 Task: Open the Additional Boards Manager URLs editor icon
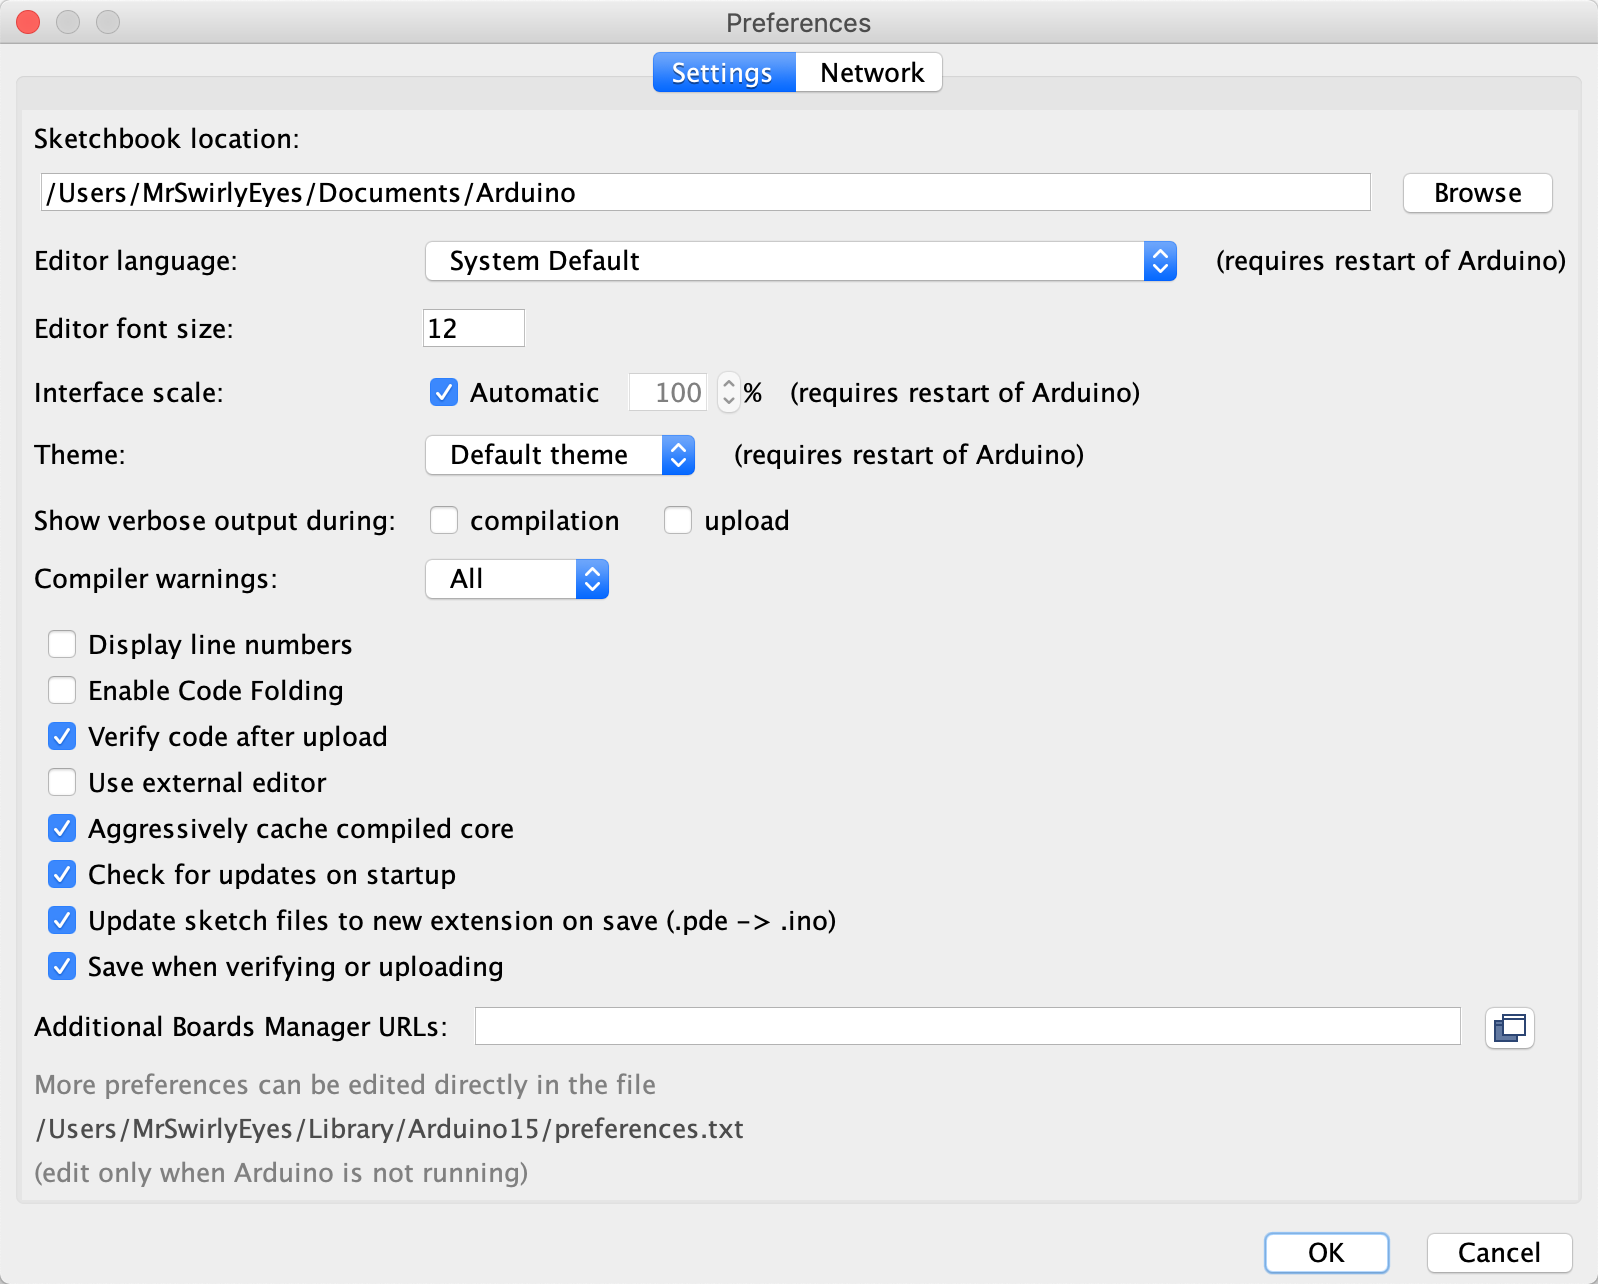click(1509, 1028)
